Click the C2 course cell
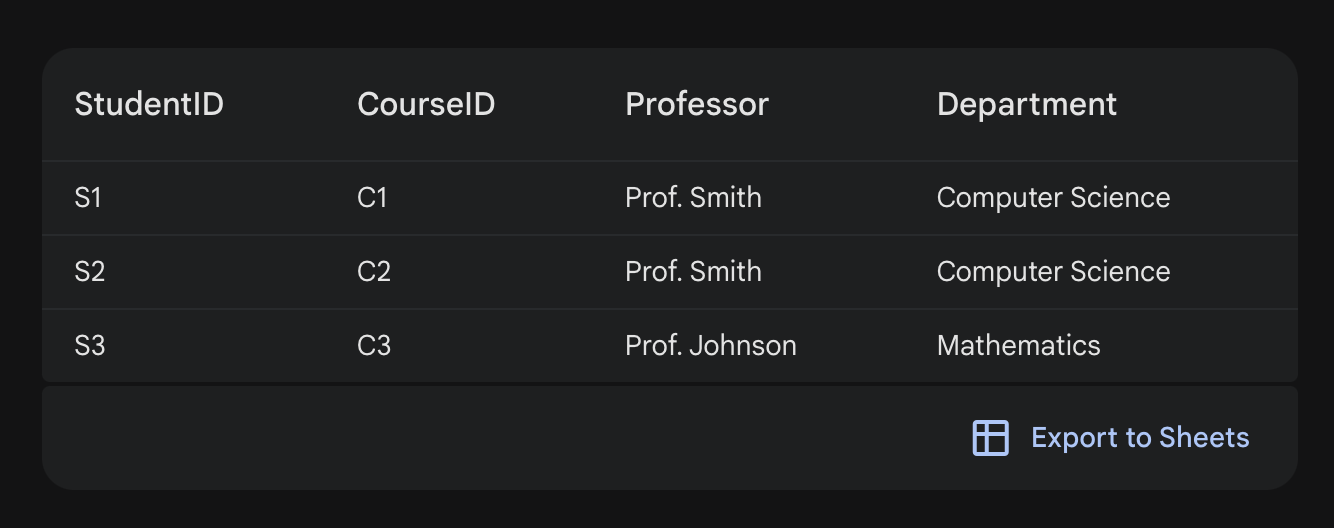The width and height of the screenshot is (1334, 528). [373, 272]
